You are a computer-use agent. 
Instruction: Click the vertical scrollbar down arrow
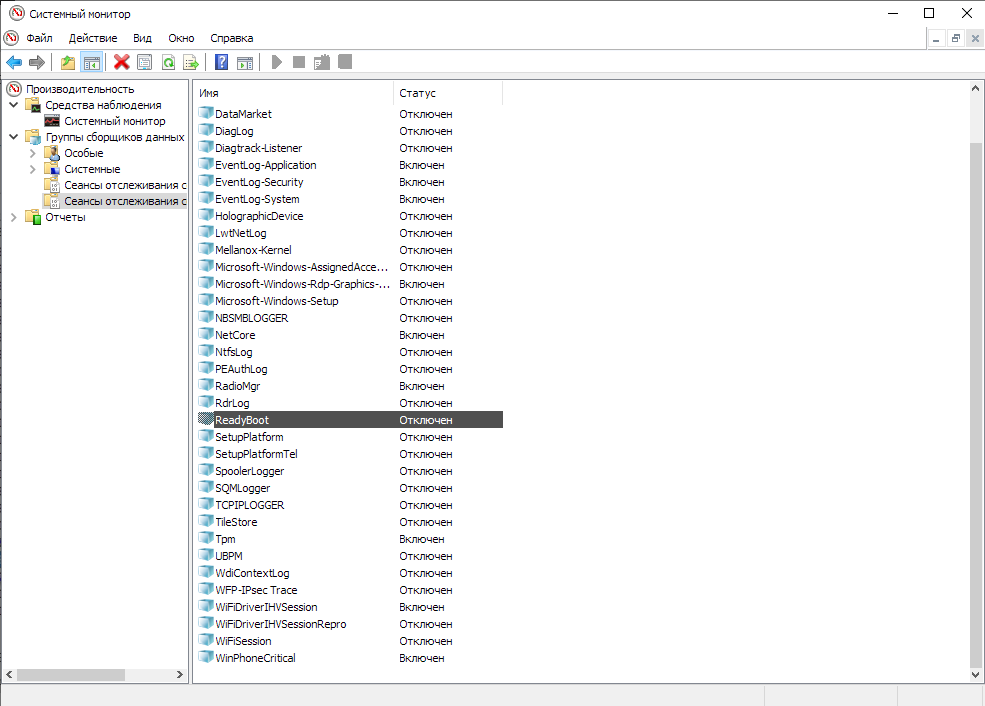point(975,675)
